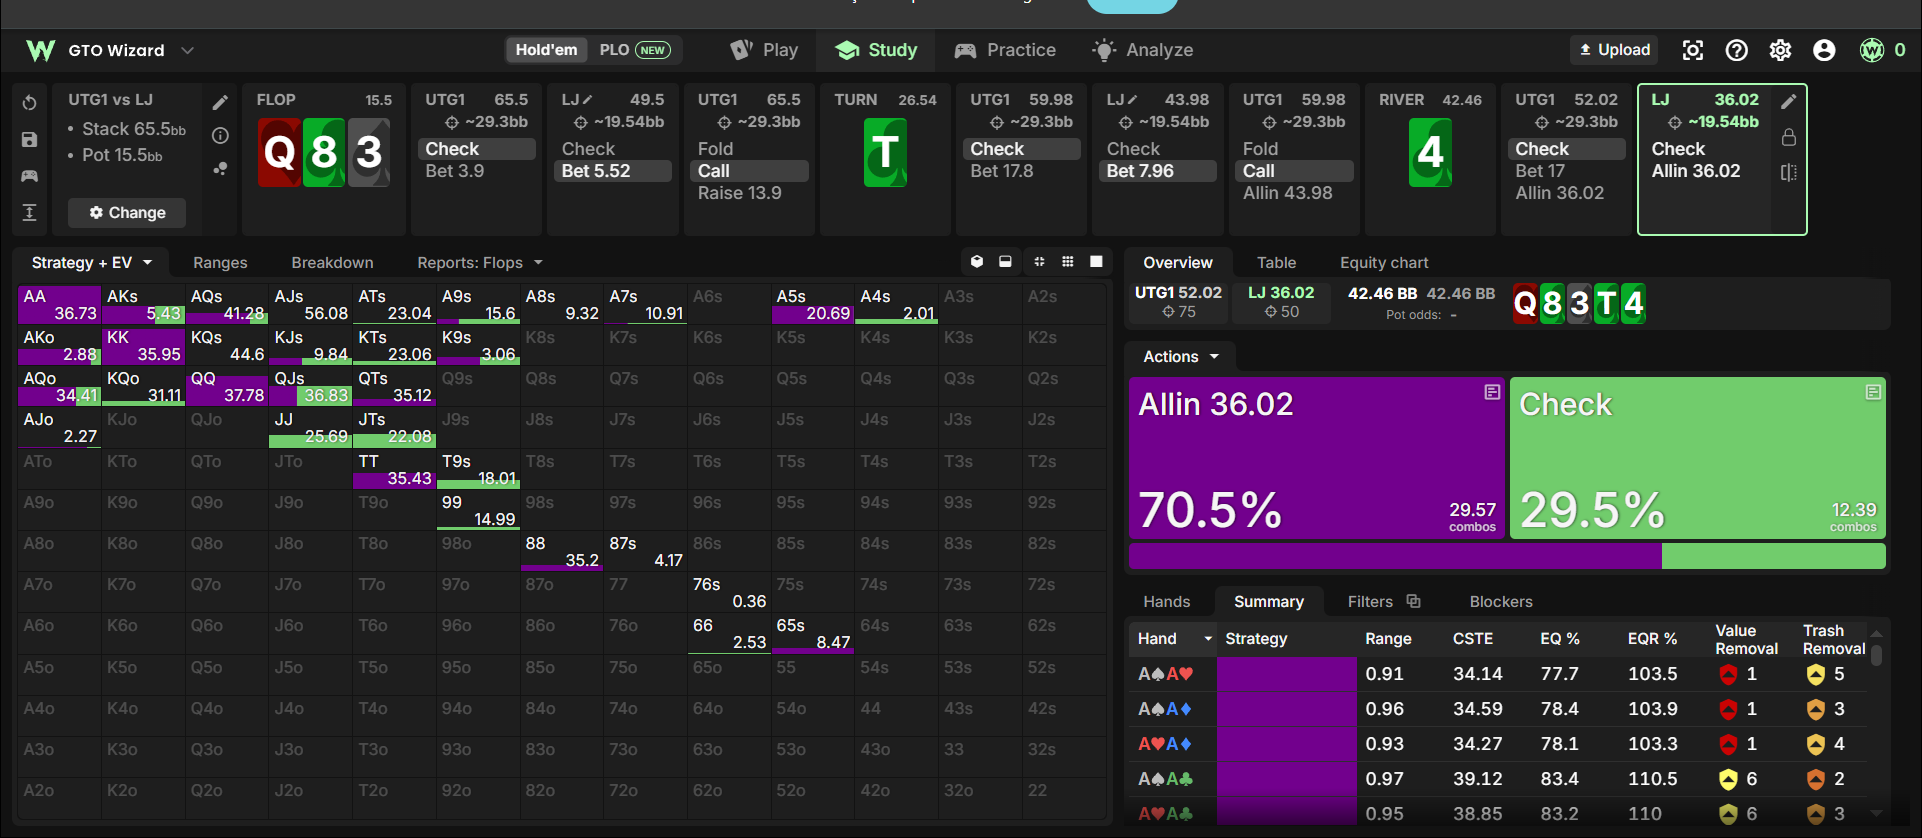
Task: Click the compare columns icon in LJ card
Action: 1789,172
